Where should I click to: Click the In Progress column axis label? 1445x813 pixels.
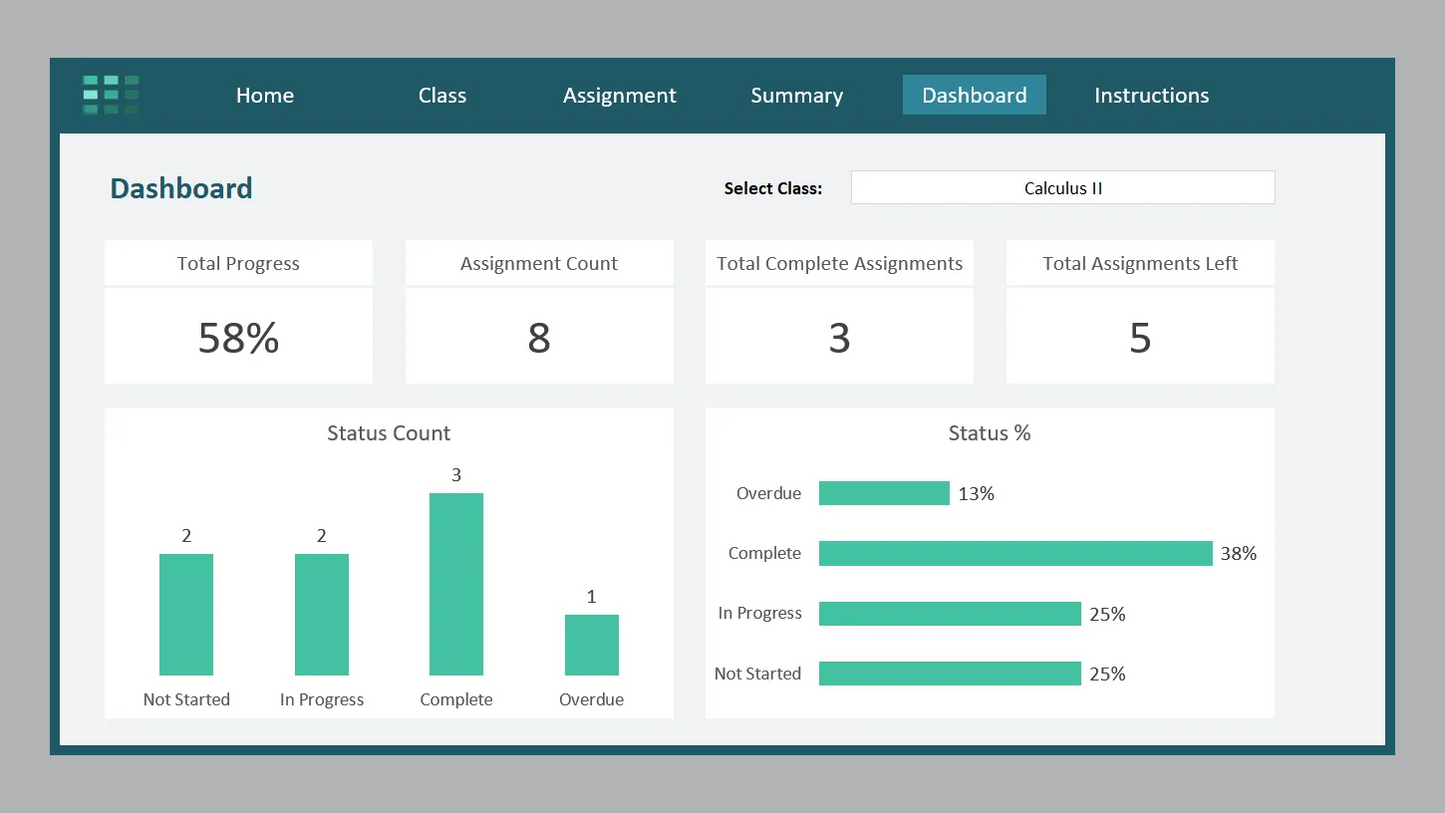click(x=322, y=700)
